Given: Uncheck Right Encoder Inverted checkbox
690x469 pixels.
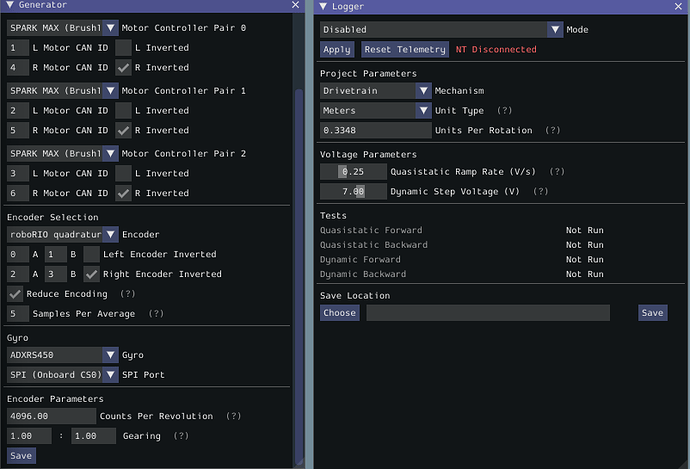Looking at the screenshot, I should coord(92,274).
